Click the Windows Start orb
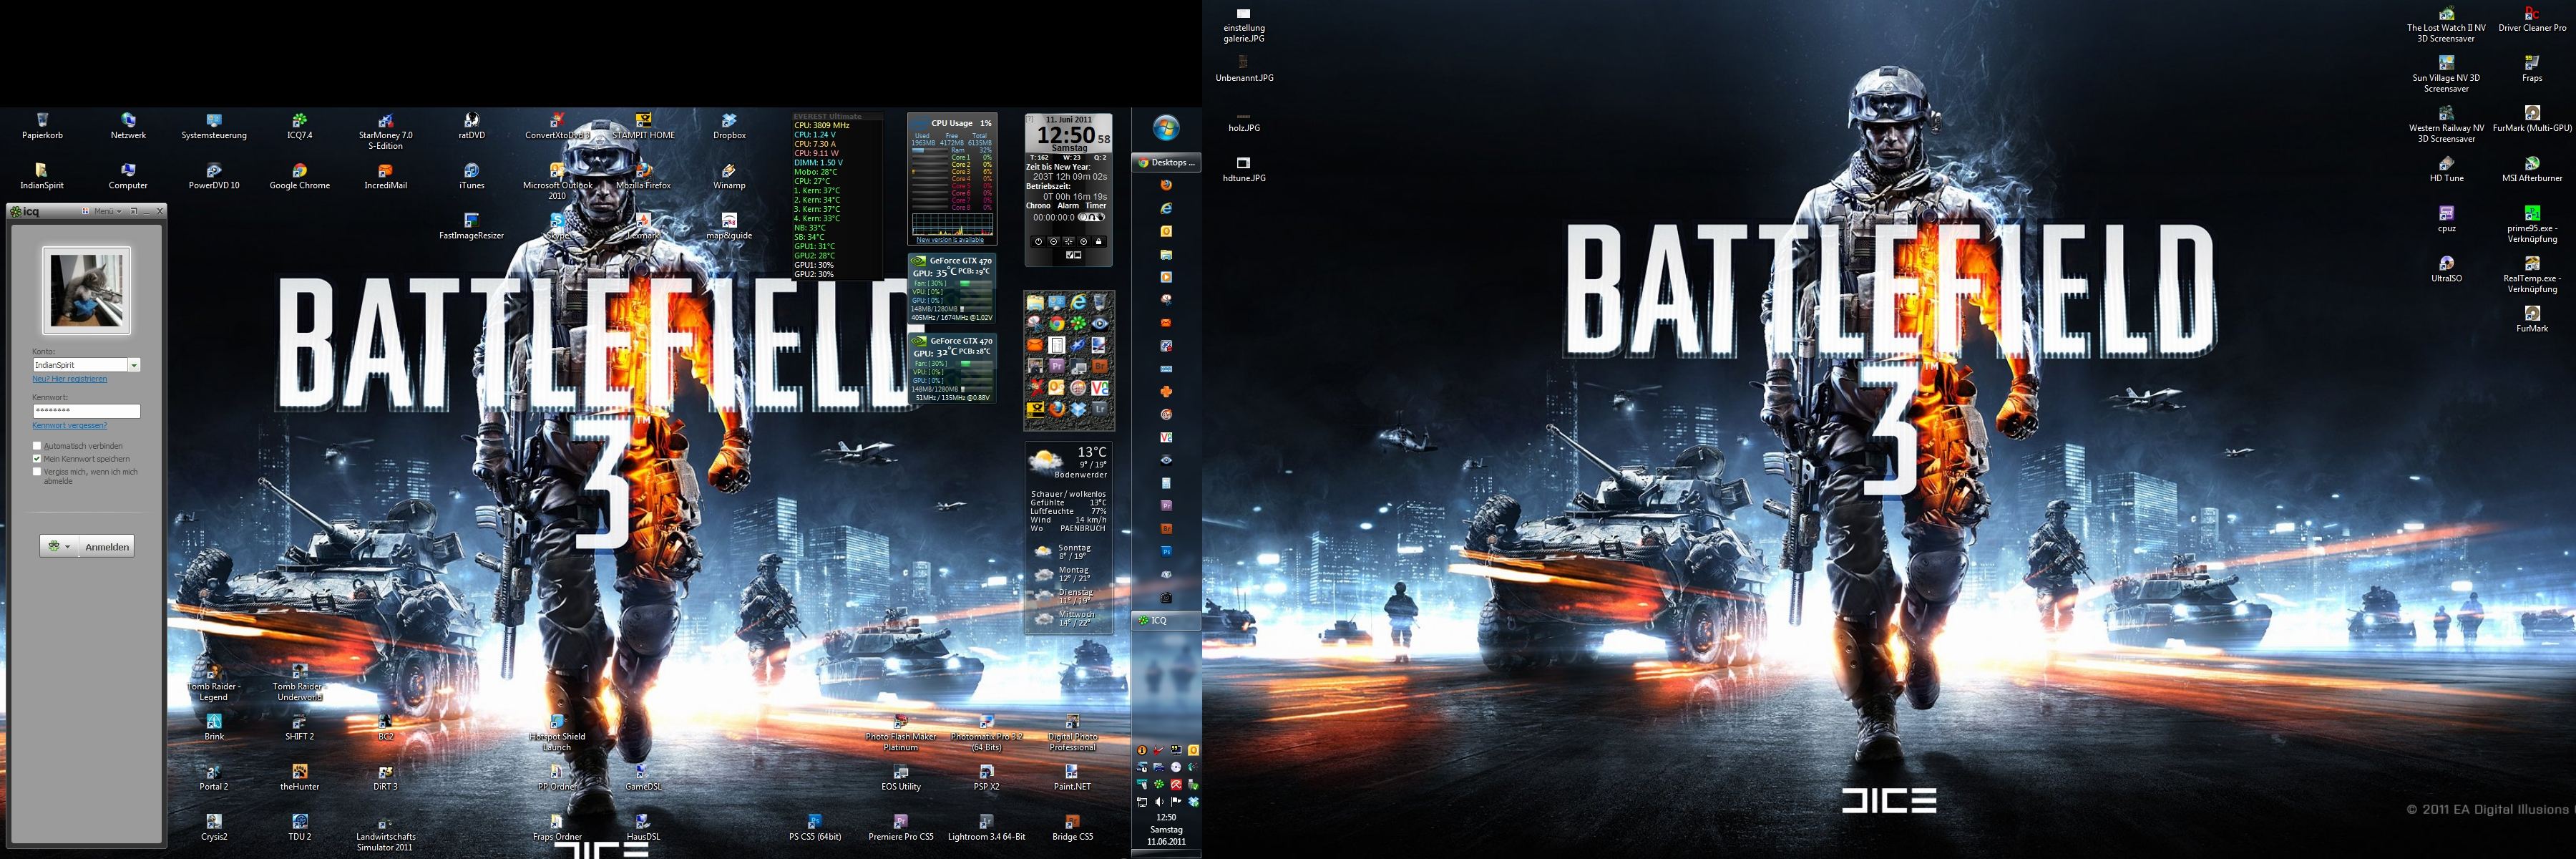 [x=1167, y=128]
